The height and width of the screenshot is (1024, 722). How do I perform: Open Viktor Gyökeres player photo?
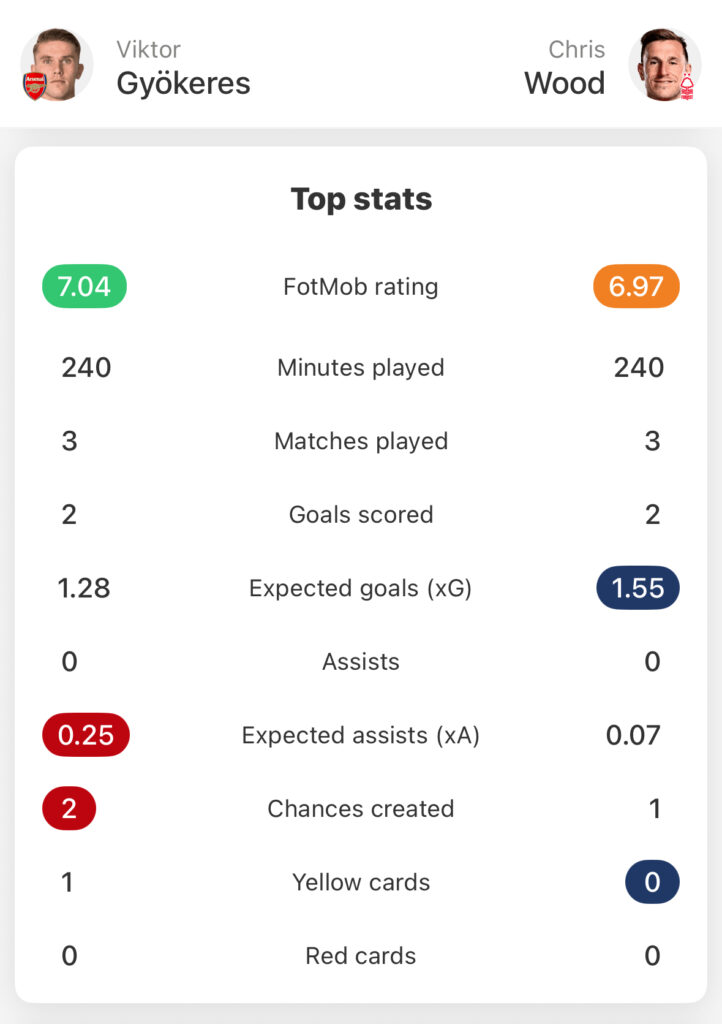57,64
